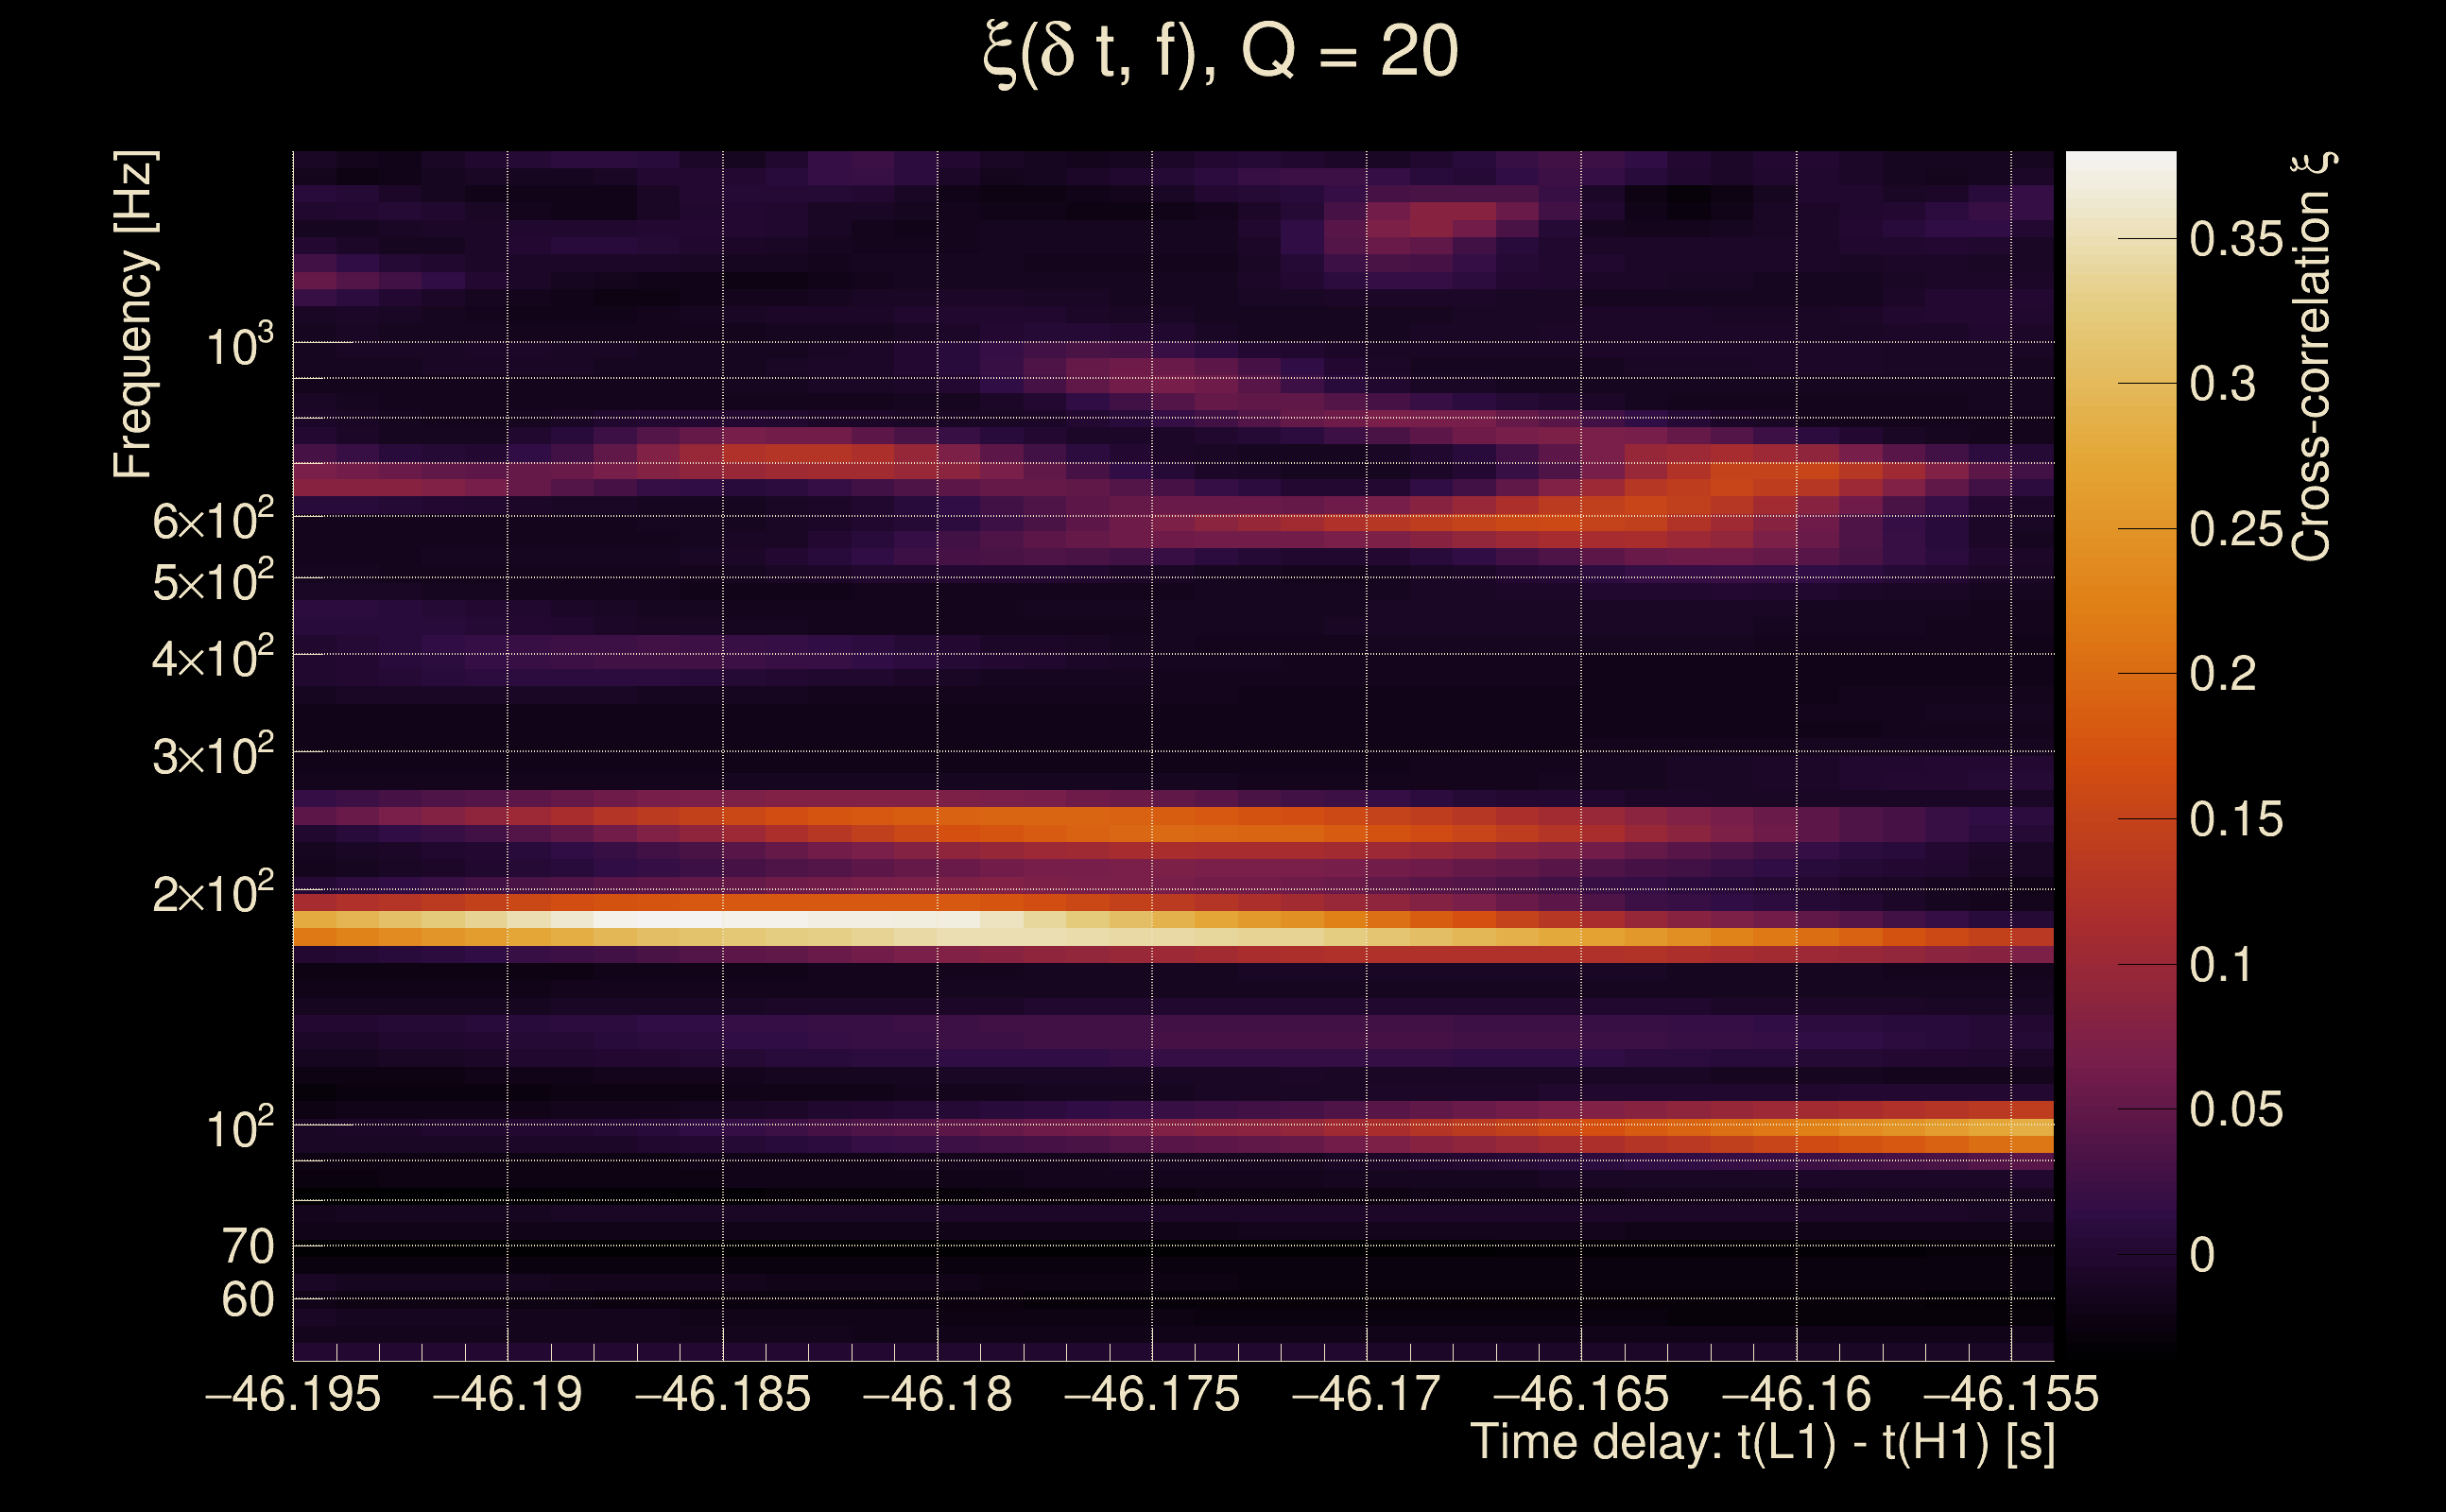2446x1512 pixels.
Task: Click the white top end of colorbar
Action: click(x=2120, y=170)
